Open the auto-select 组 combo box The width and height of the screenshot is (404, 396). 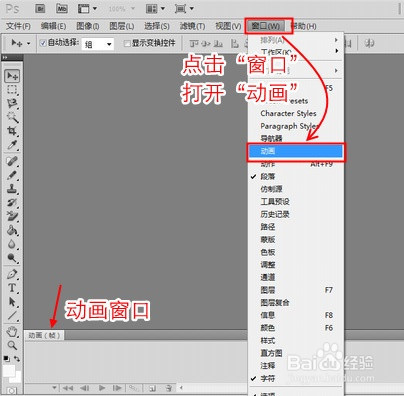click(x=98, y=44)
